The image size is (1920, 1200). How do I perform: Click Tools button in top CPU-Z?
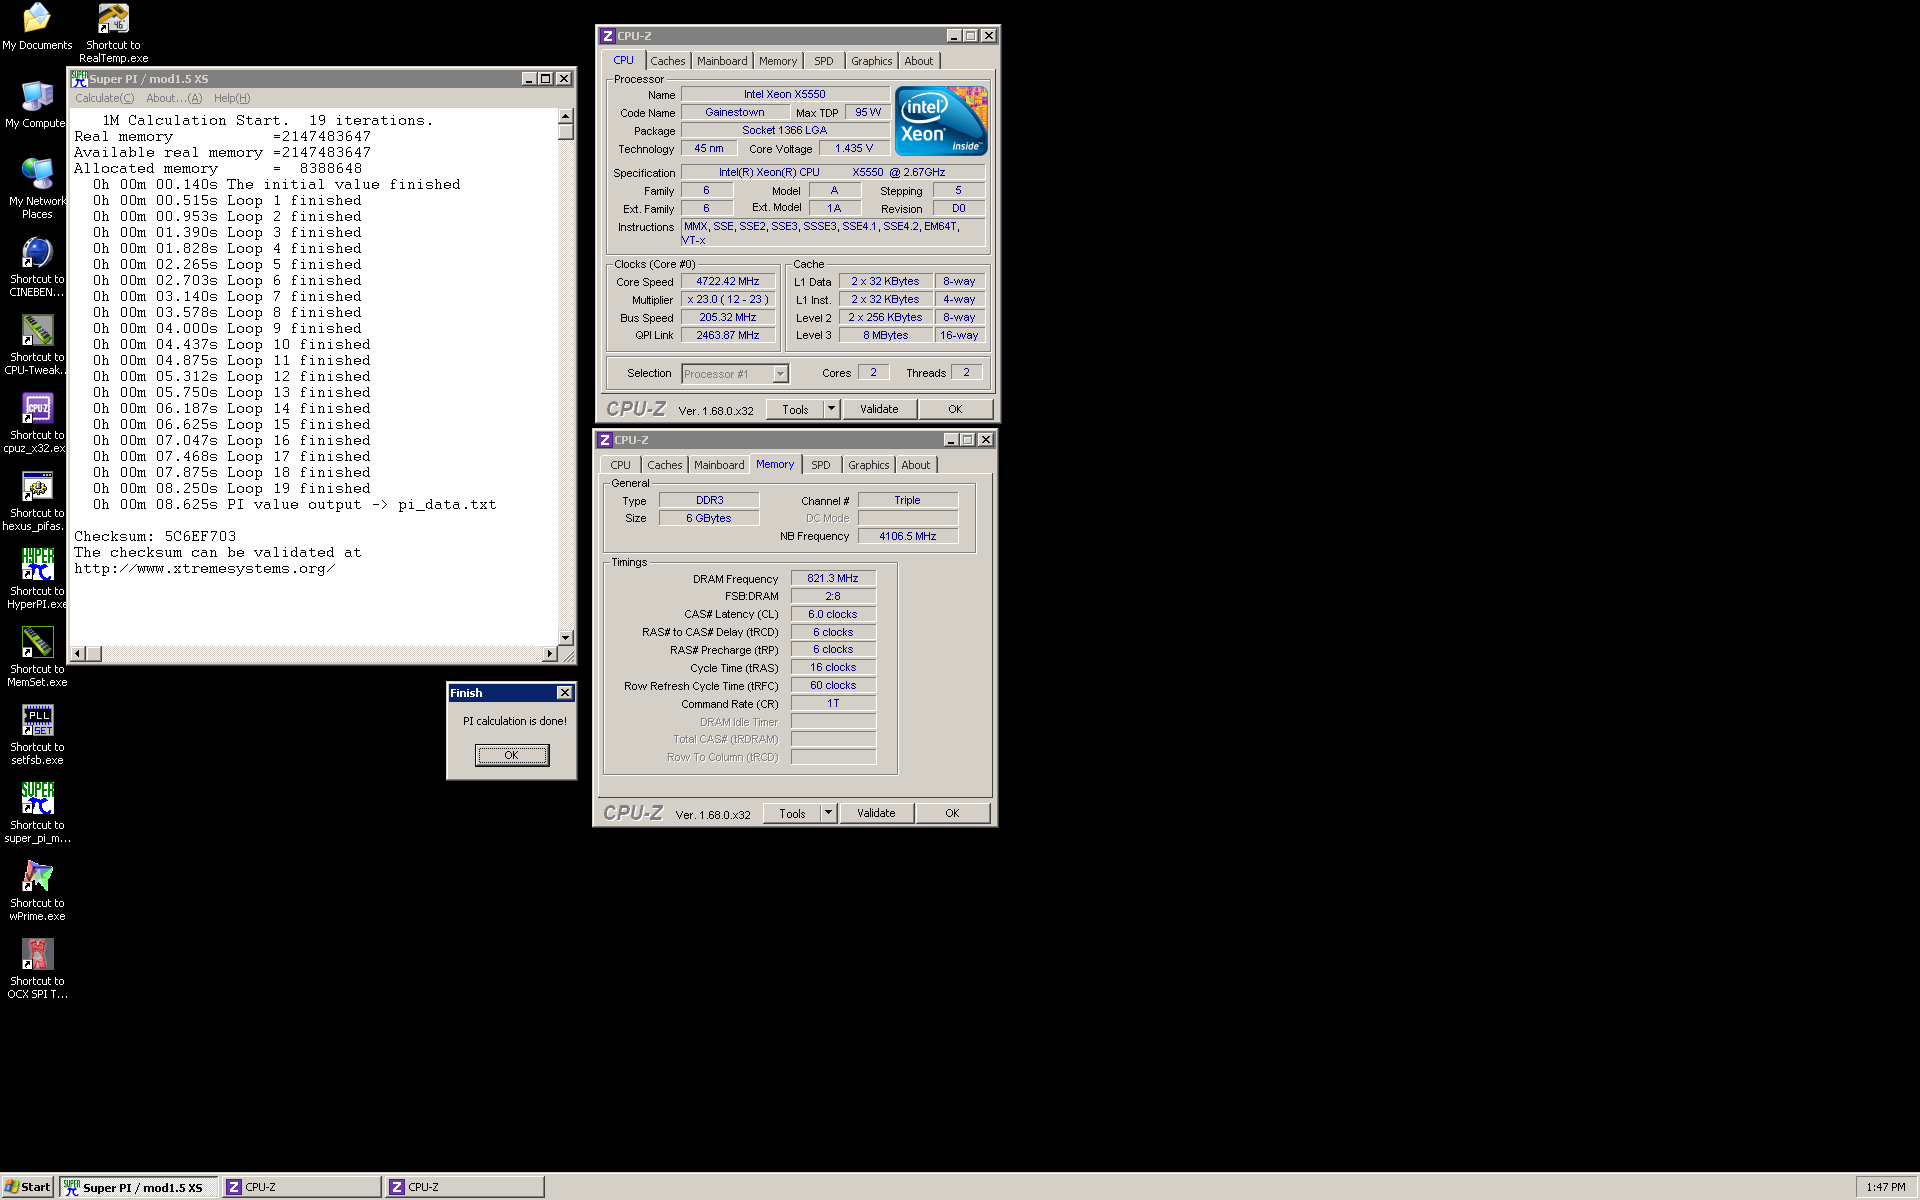coord(795,409)
